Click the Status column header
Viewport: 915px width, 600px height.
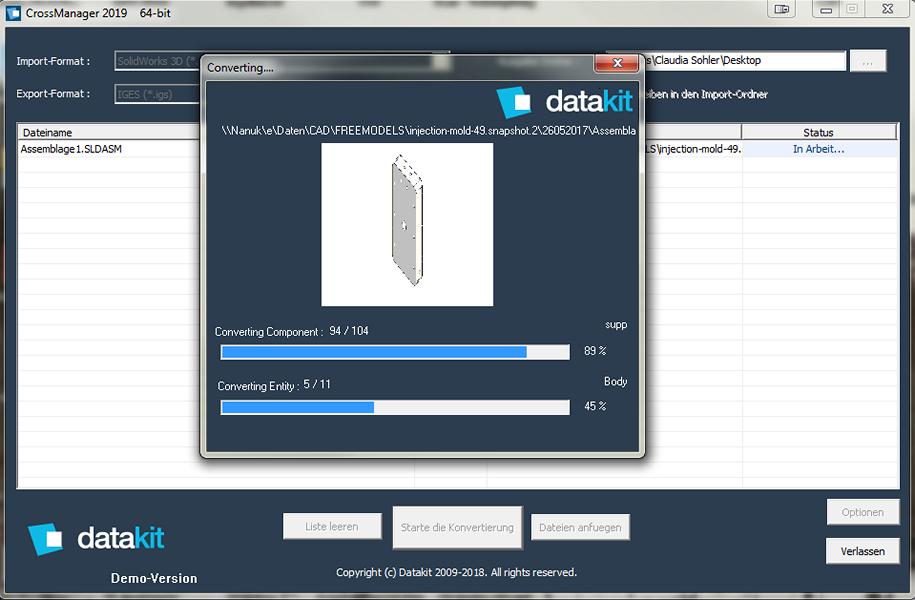818,132
